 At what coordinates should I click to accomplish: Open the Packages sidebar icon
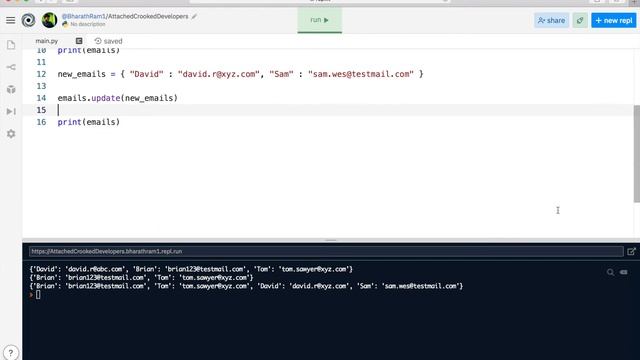click(x=11, y=89)
